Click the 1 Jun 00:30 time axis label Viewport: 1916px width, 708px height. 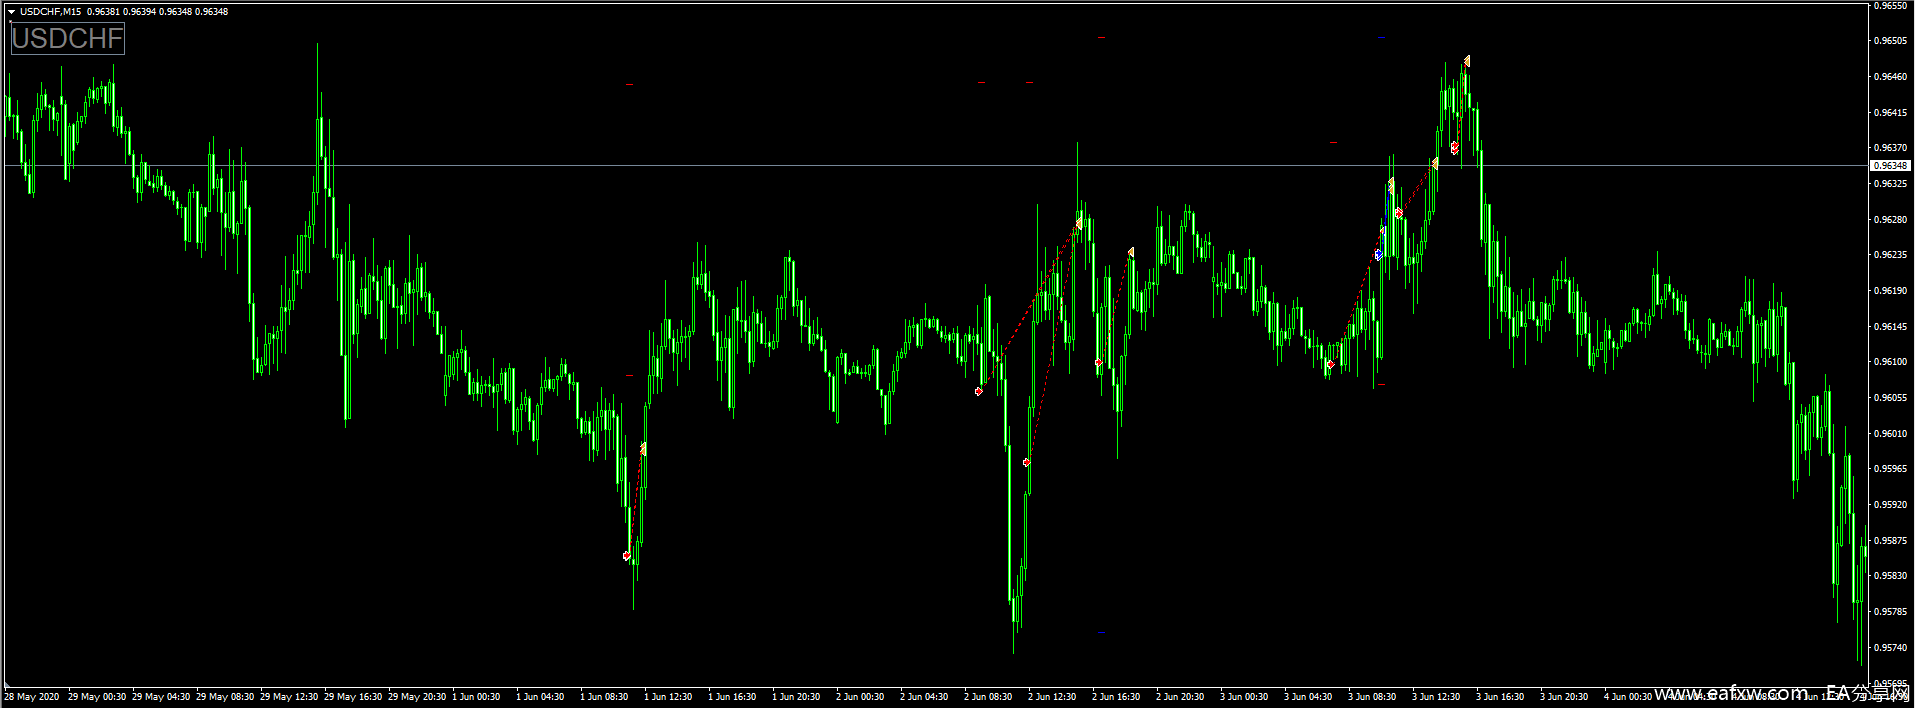476,697
